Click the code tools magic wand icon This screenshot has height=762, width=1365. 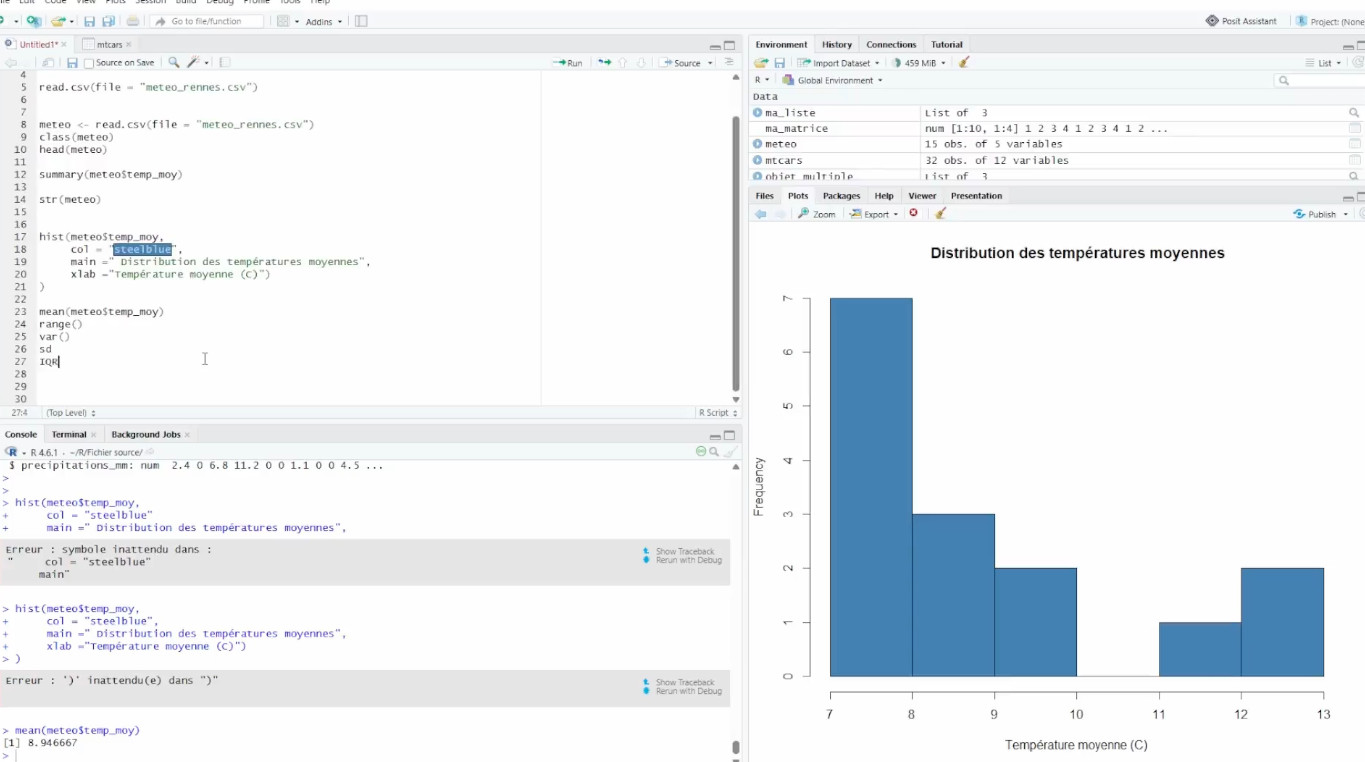pyautogui.click(x=197, y=63)
